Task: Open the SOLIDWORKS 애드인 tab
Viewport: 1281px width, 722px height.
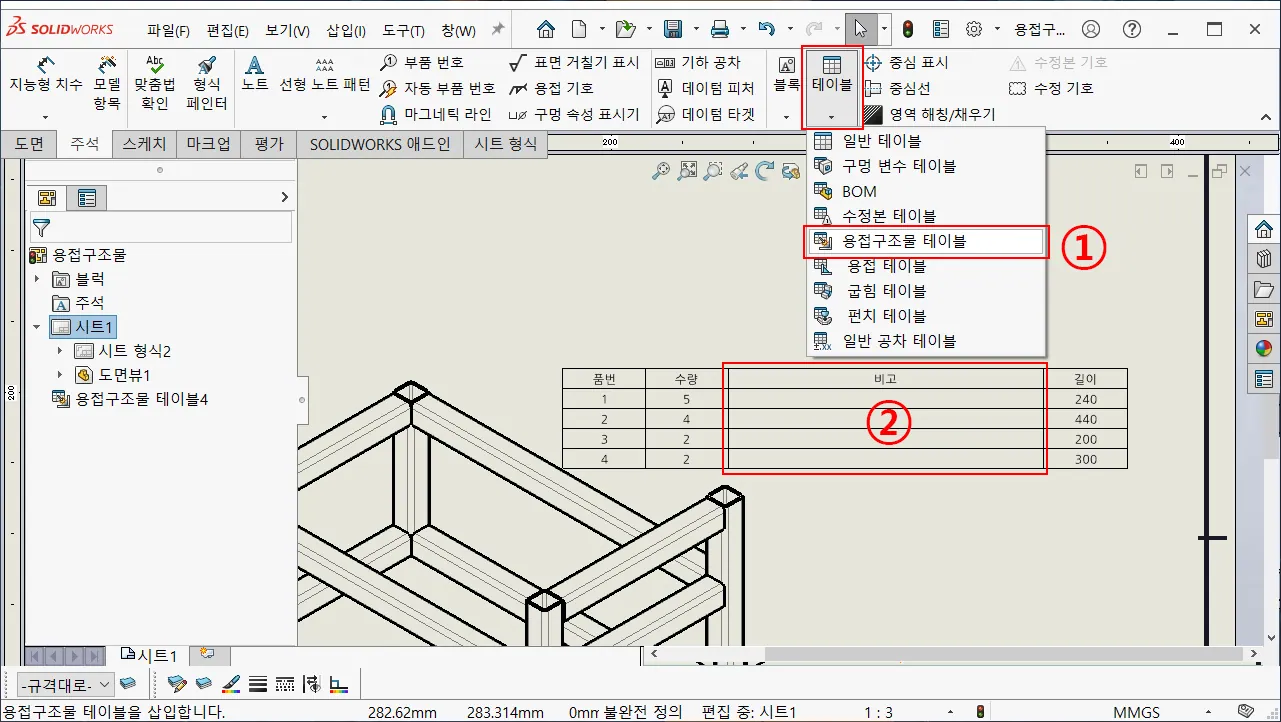Action: coord(380,144)
